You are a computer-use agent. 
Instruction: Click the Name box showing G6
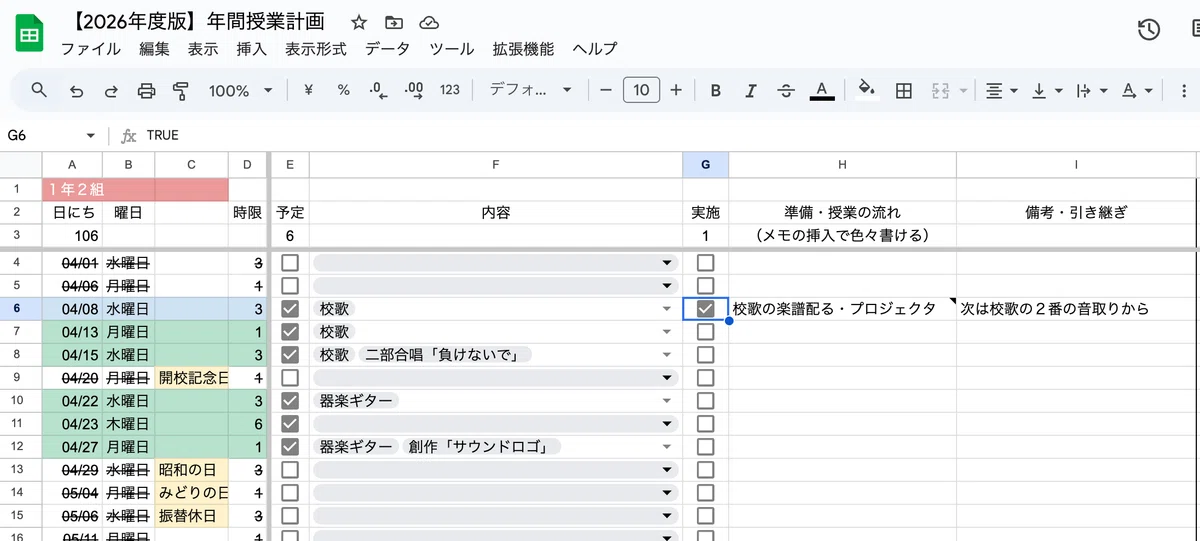click(x=40, y=135)
